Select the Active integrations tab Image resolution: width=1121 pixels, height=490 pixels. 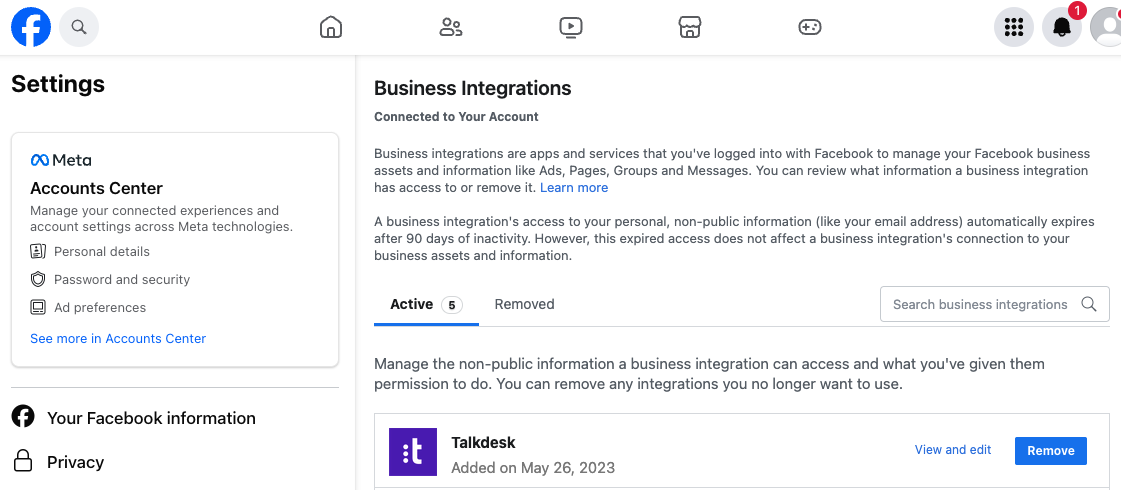[x=426, y=305]
